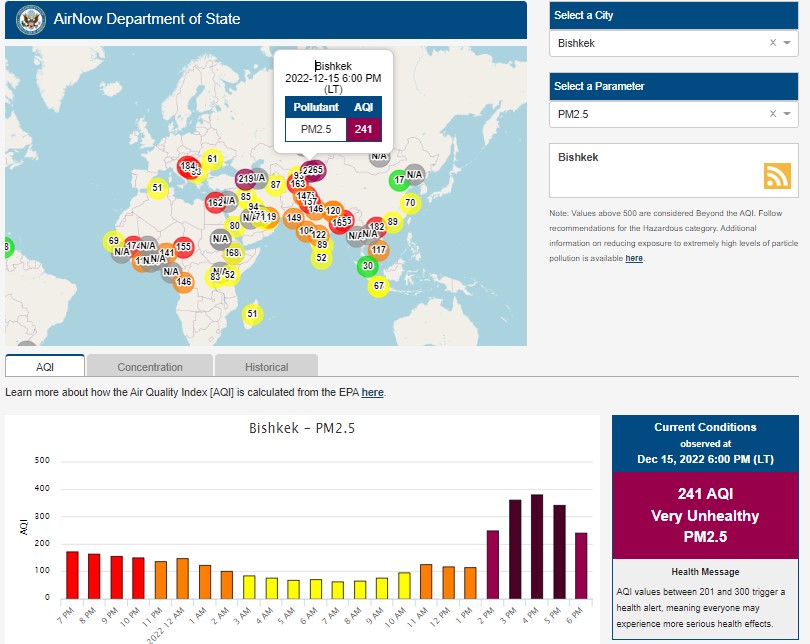The width and height of the screenshot is (810, 644).
Task: Click the red map marker labeled 155
Action: click(183, 246)
